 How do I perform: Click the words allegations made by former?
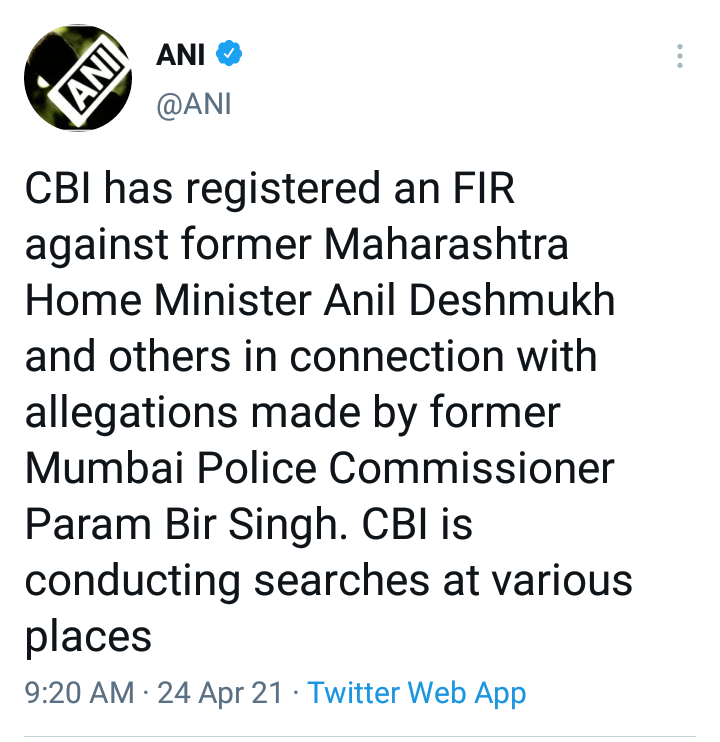tap(292, 413)
